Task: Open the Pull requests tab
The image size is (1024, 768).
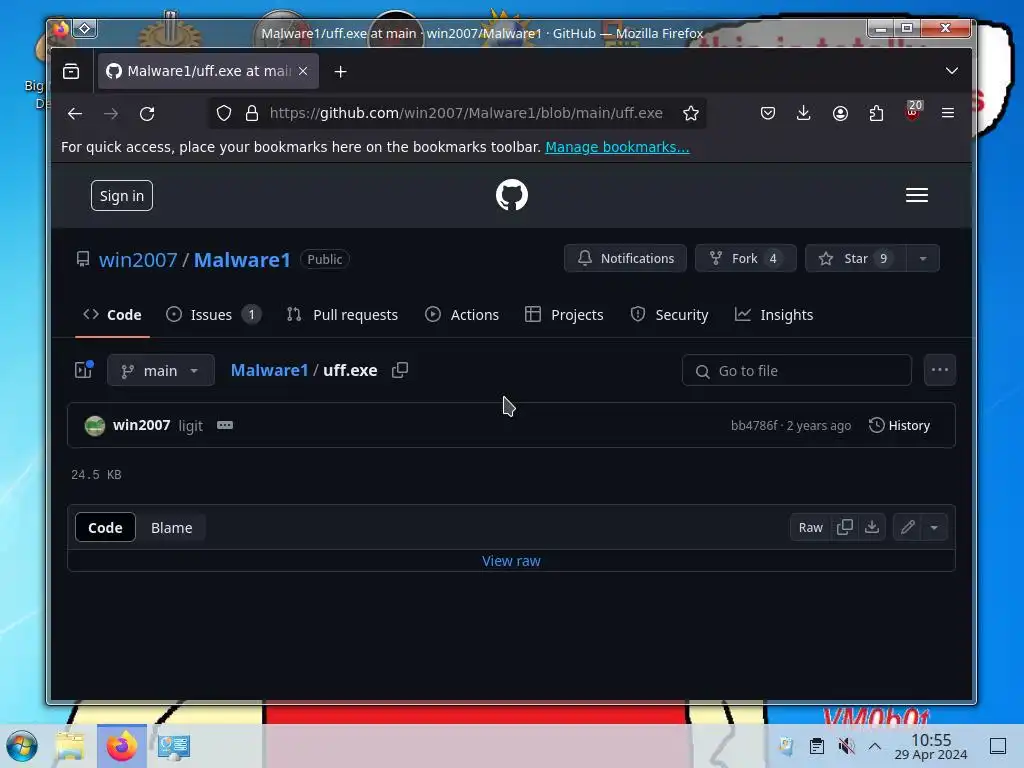Action: (342, 315)
